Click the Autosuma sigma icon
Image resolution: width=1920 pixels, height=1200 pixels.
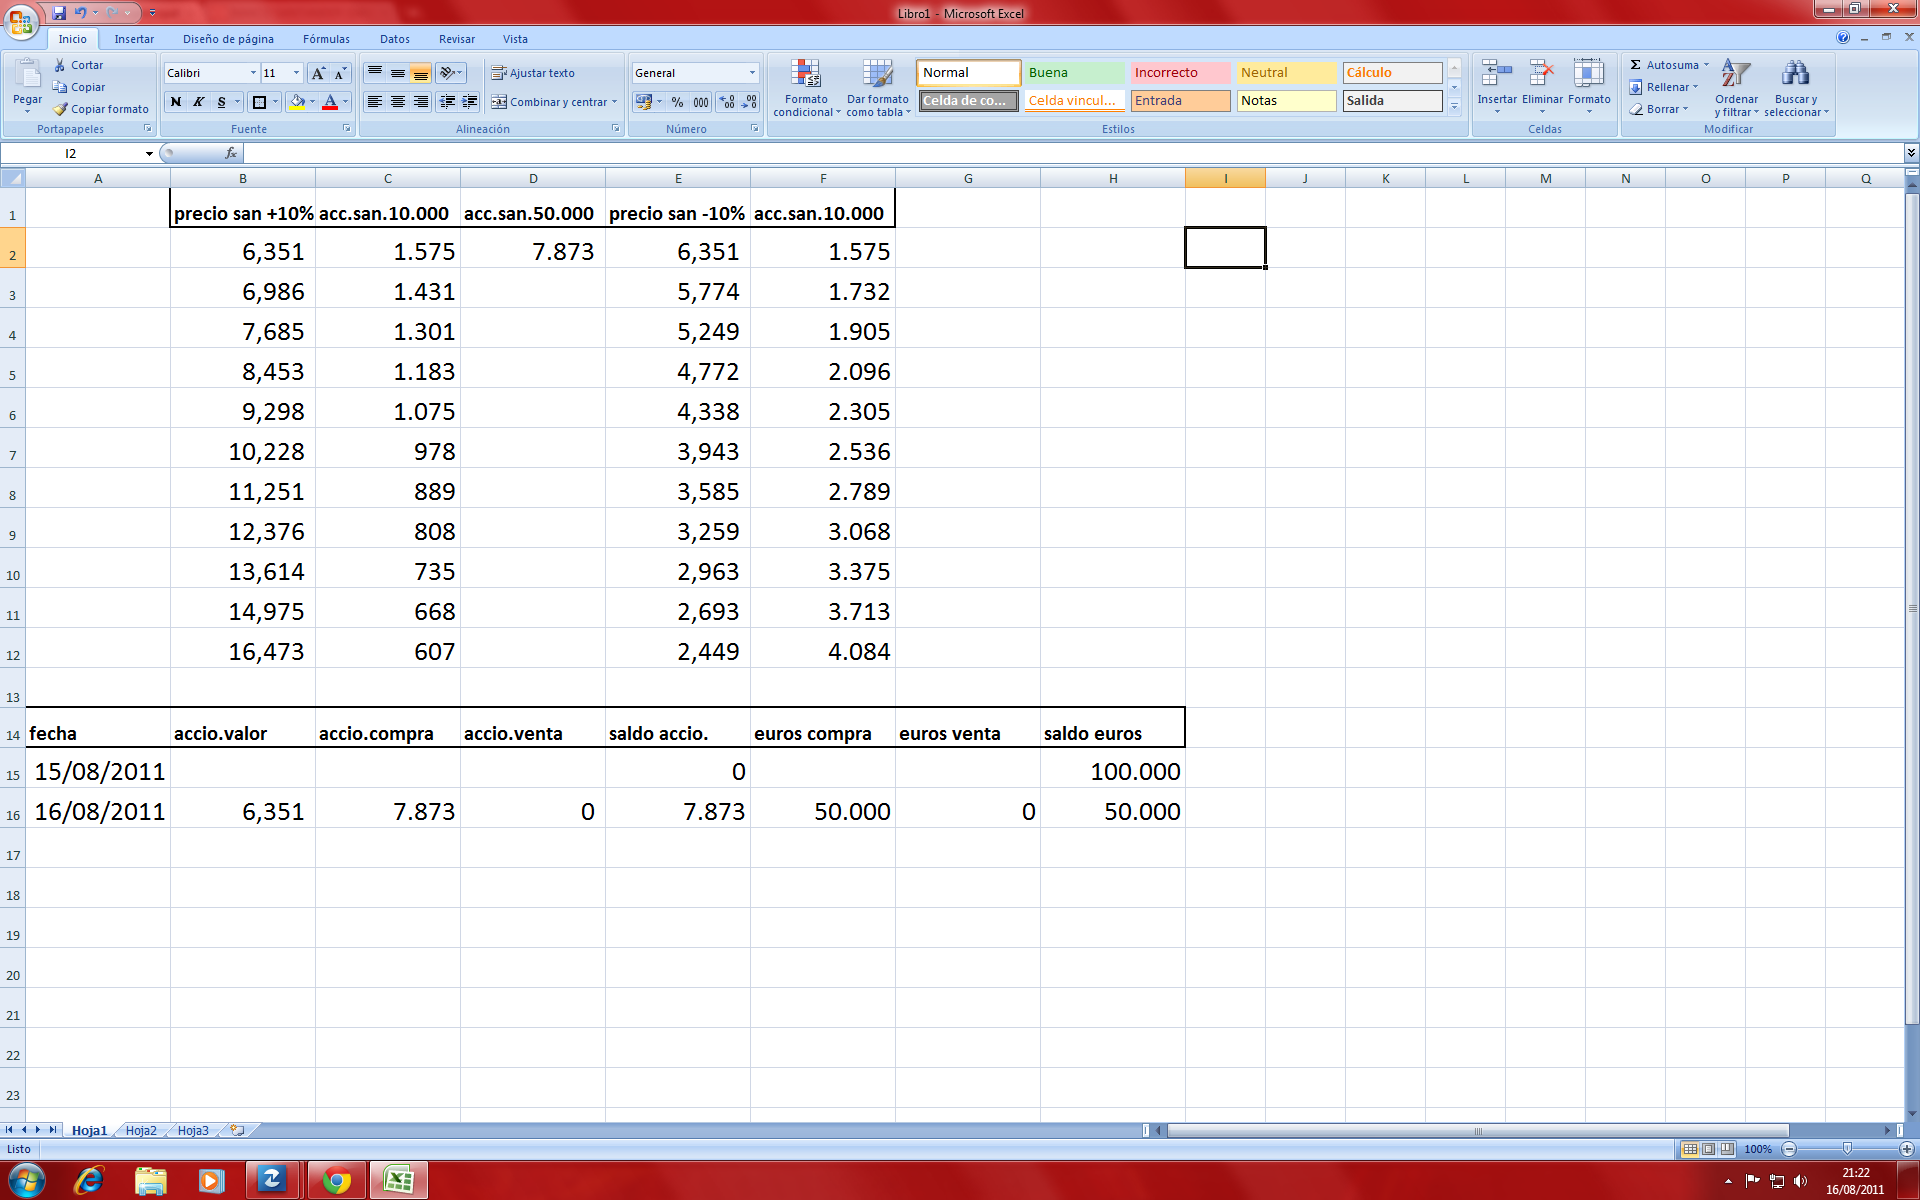click(1636, 65)
